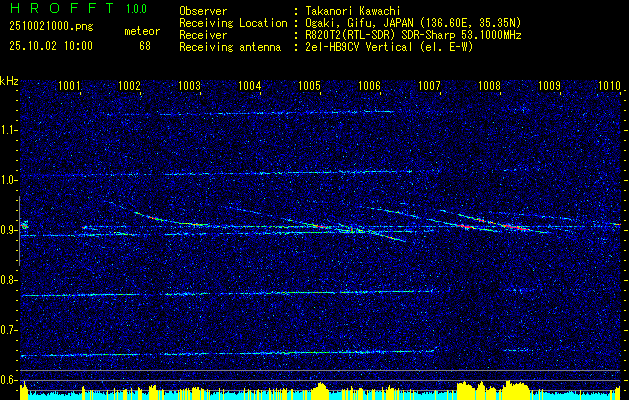This screenshot has height=400, width=629.
Task: Click the 1001 time axis marker
Action: point(69,85)
